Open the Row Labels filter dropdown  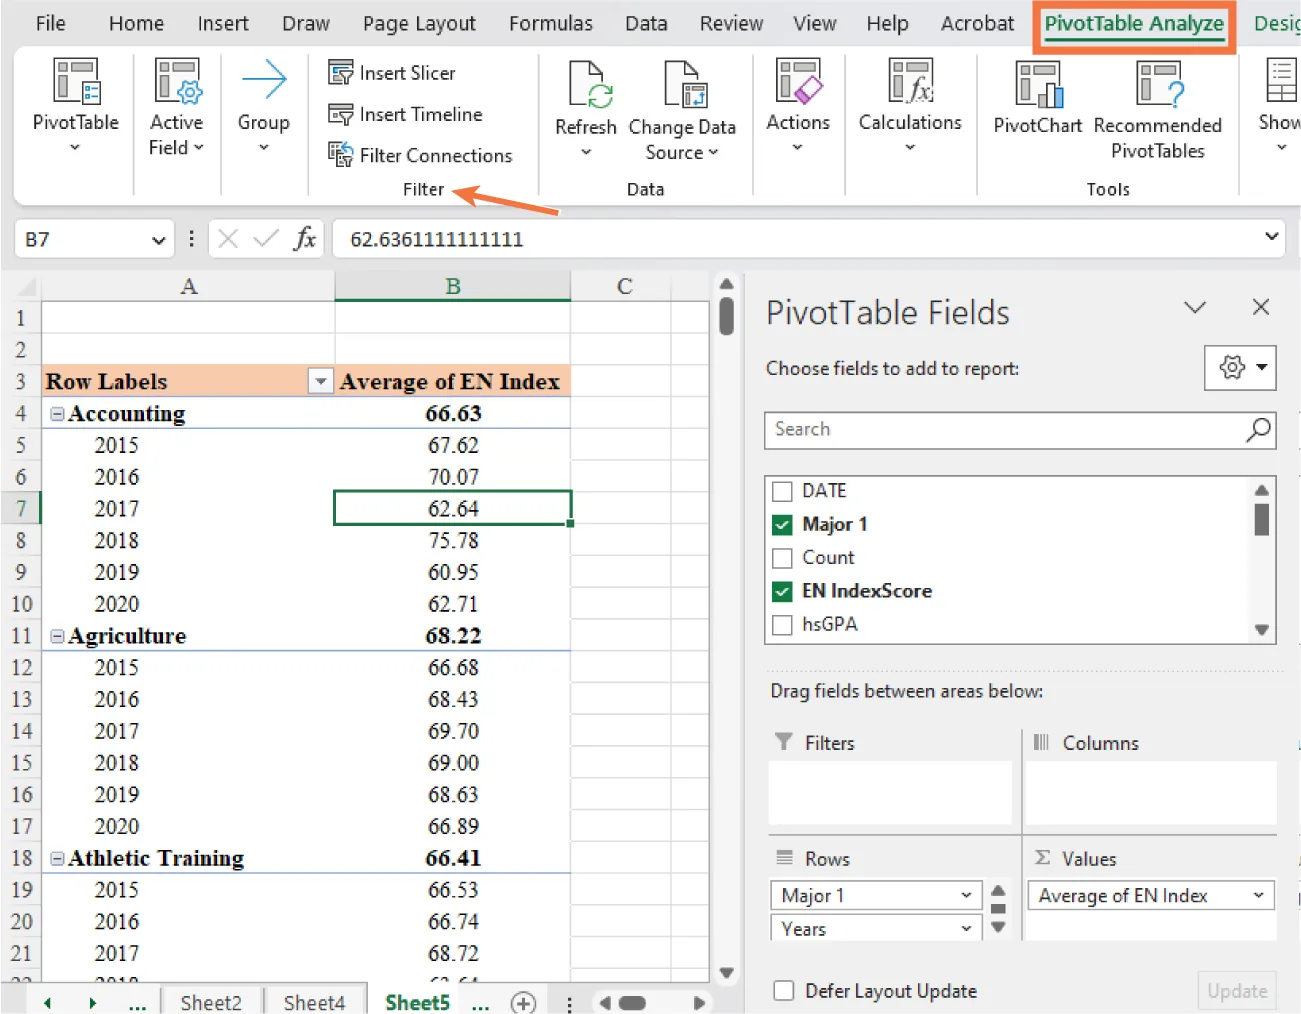pos(320,382)
